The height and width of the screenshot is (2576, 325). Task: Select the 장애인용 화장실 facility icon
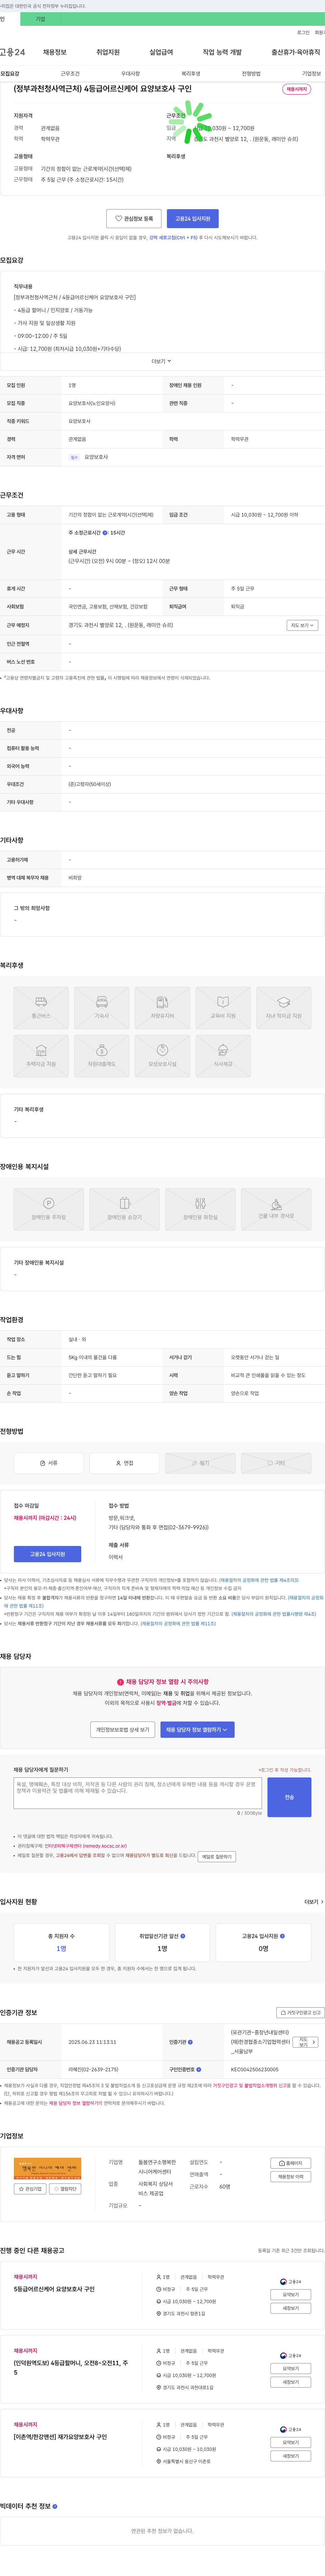200,1209
